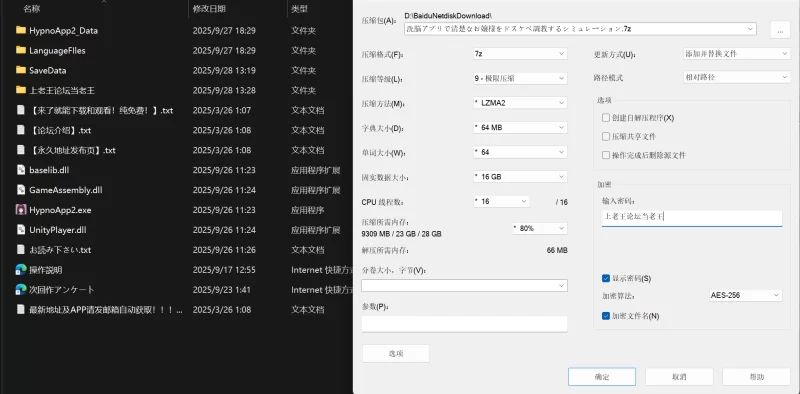Click the 应用程序 type cell of HypnoApp2.exe
The width and height of the screenshot is (800, 394).
[308, 210]
